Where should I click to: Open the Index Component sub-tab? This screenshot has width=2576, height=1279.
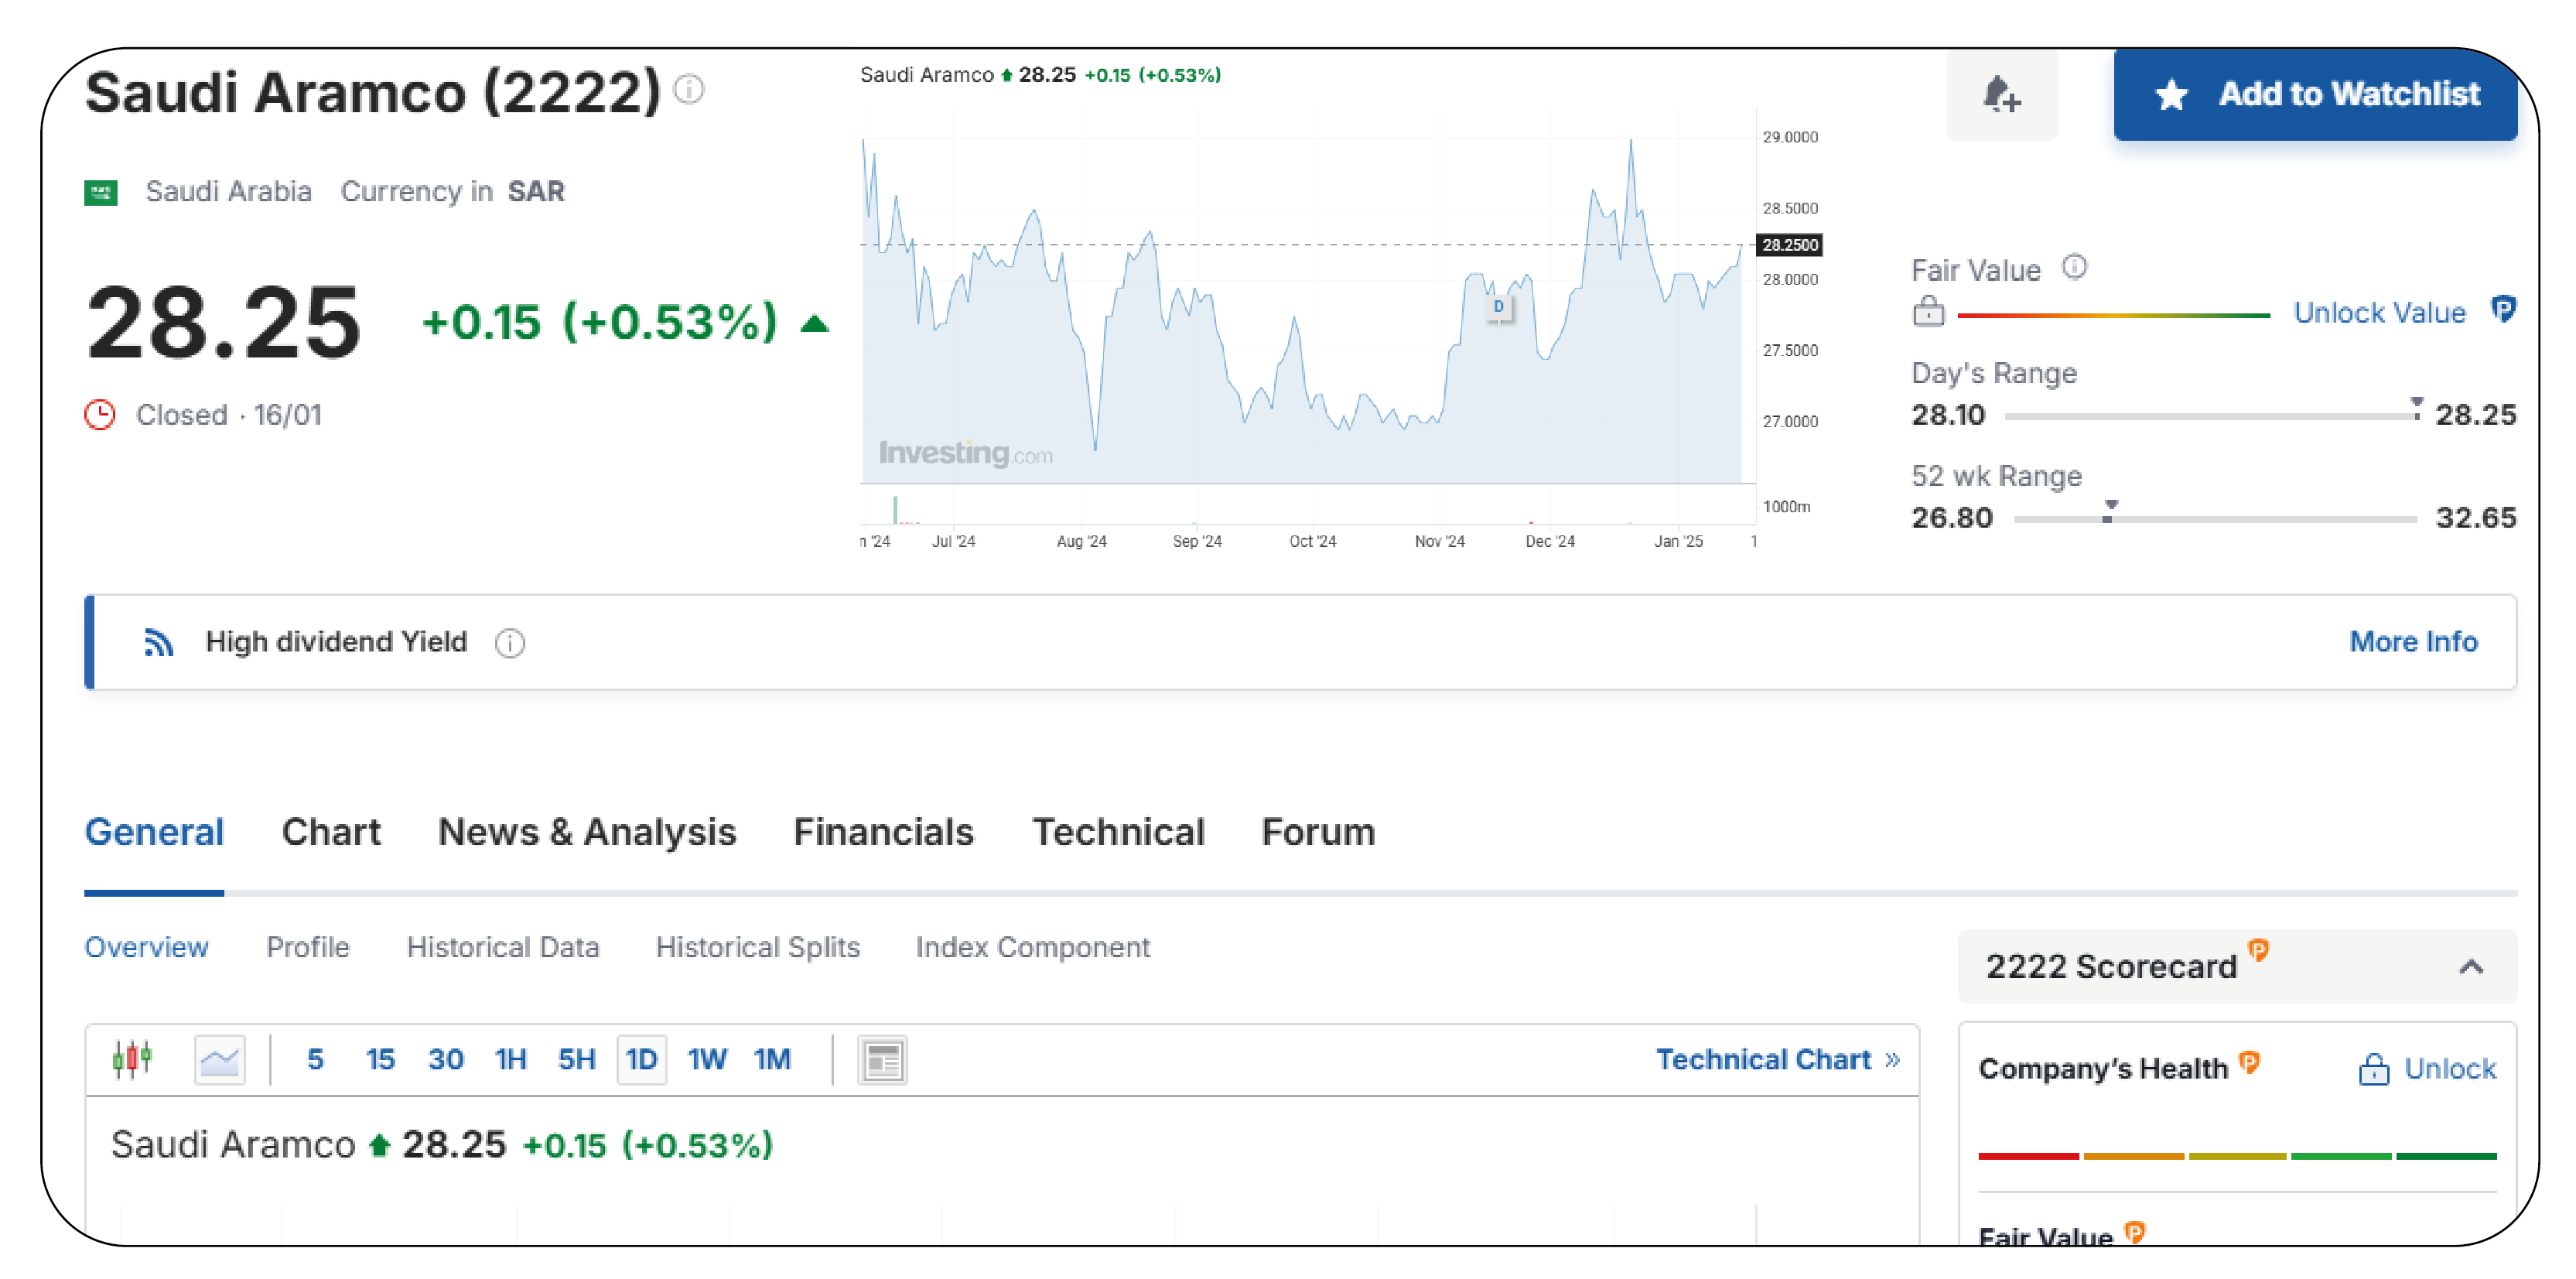click(1033, 947)
